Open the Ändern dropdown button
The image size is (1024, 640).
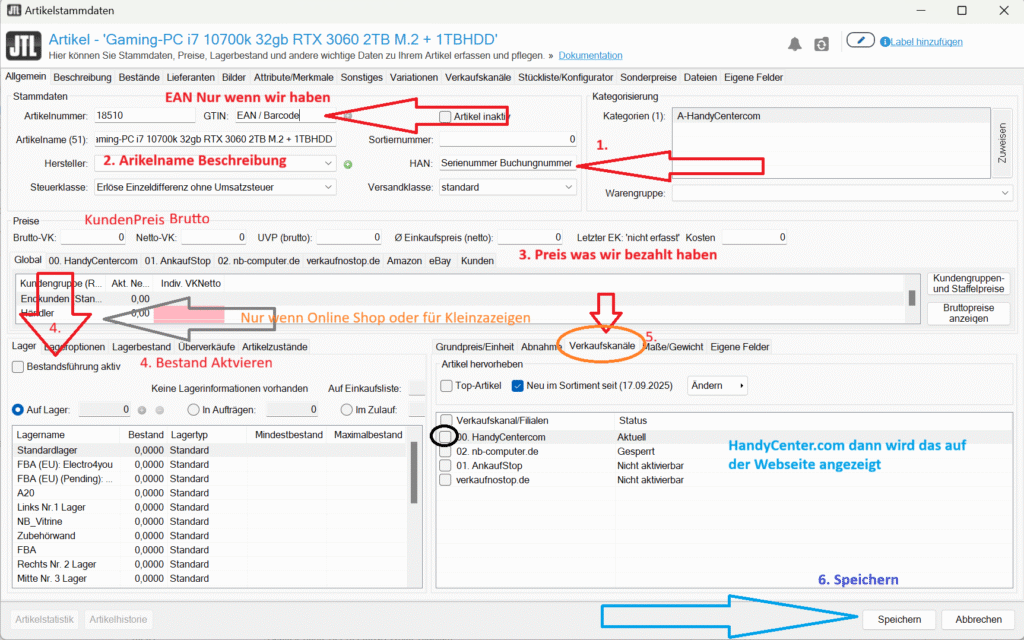719,386
